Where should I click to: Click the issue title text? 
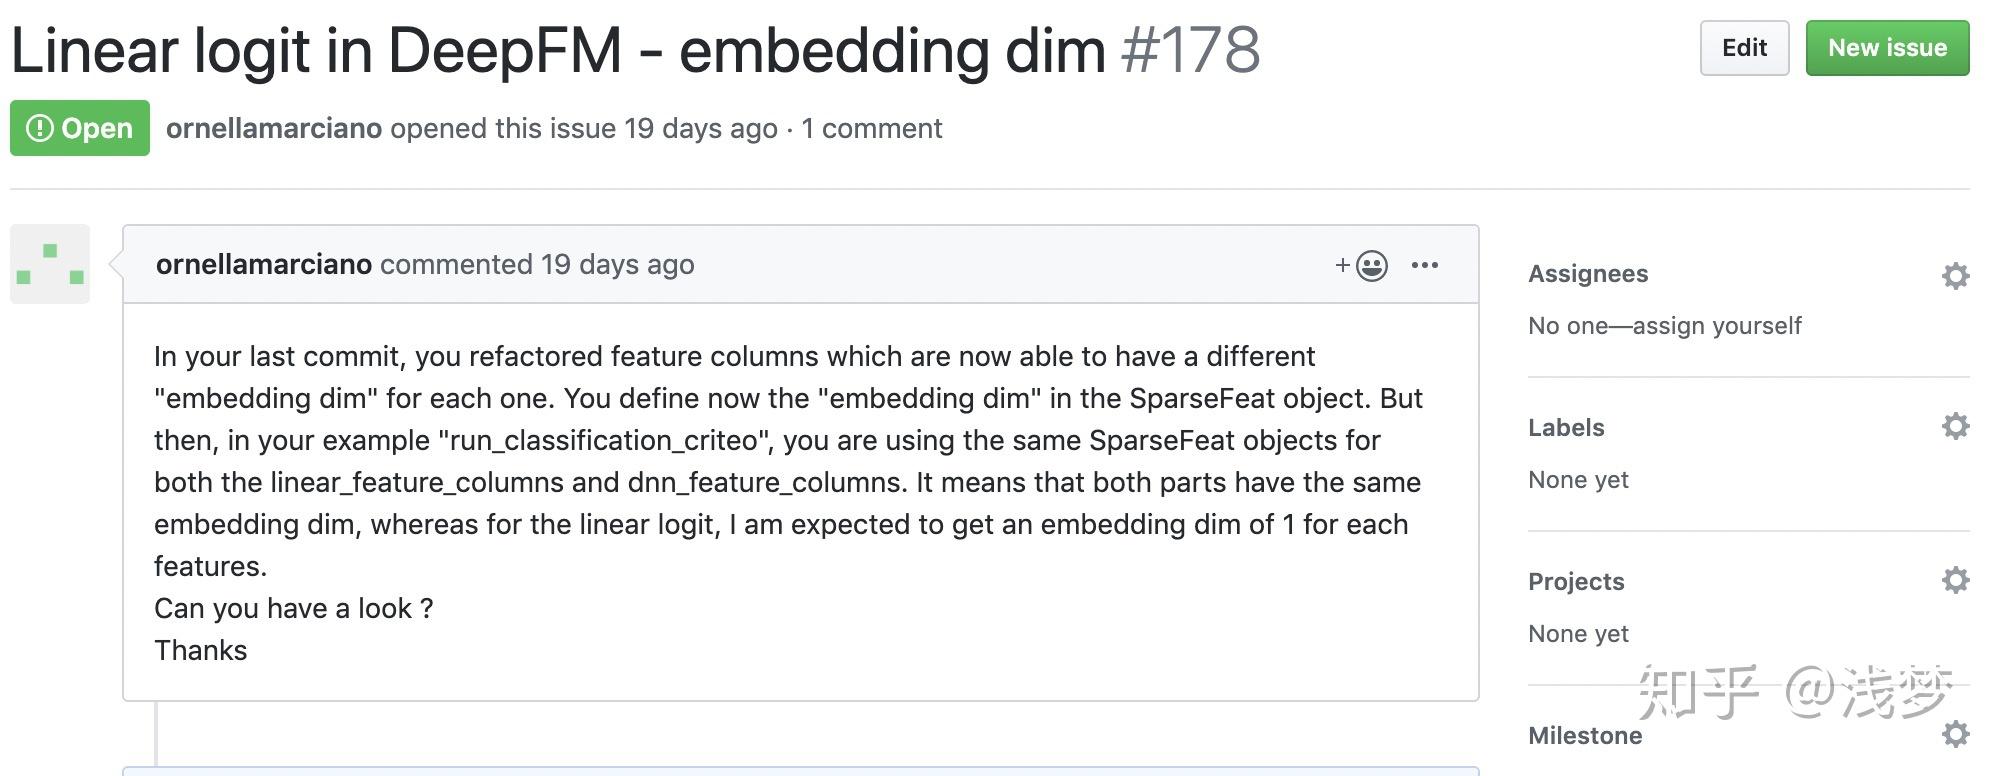coord(558,50)
